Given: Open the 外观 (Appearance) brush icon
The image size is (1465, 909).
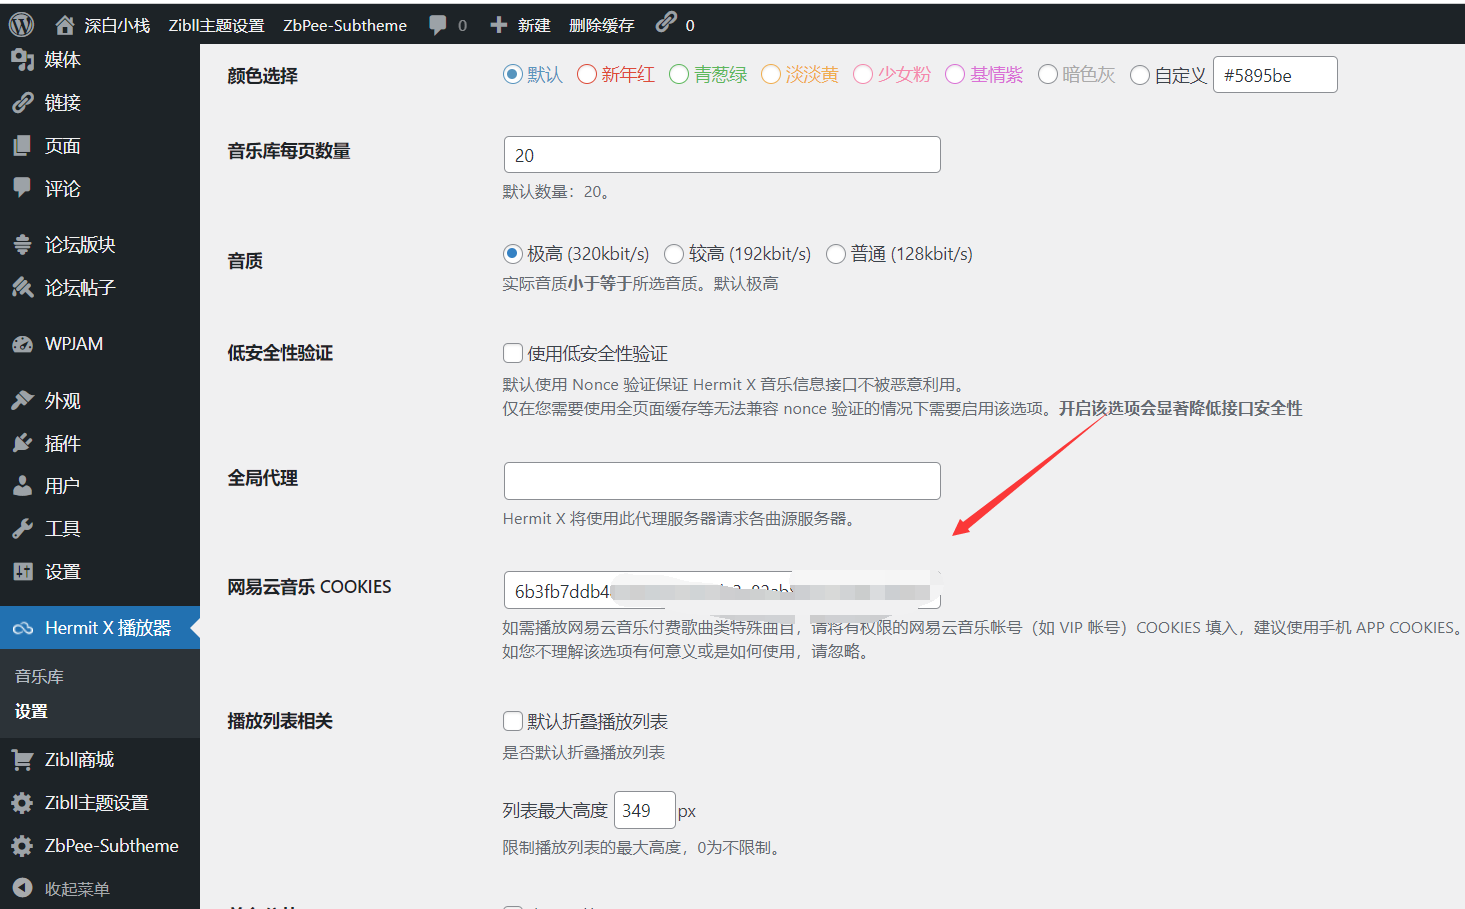Looking at the screenshot, I should tap(20, 399).
